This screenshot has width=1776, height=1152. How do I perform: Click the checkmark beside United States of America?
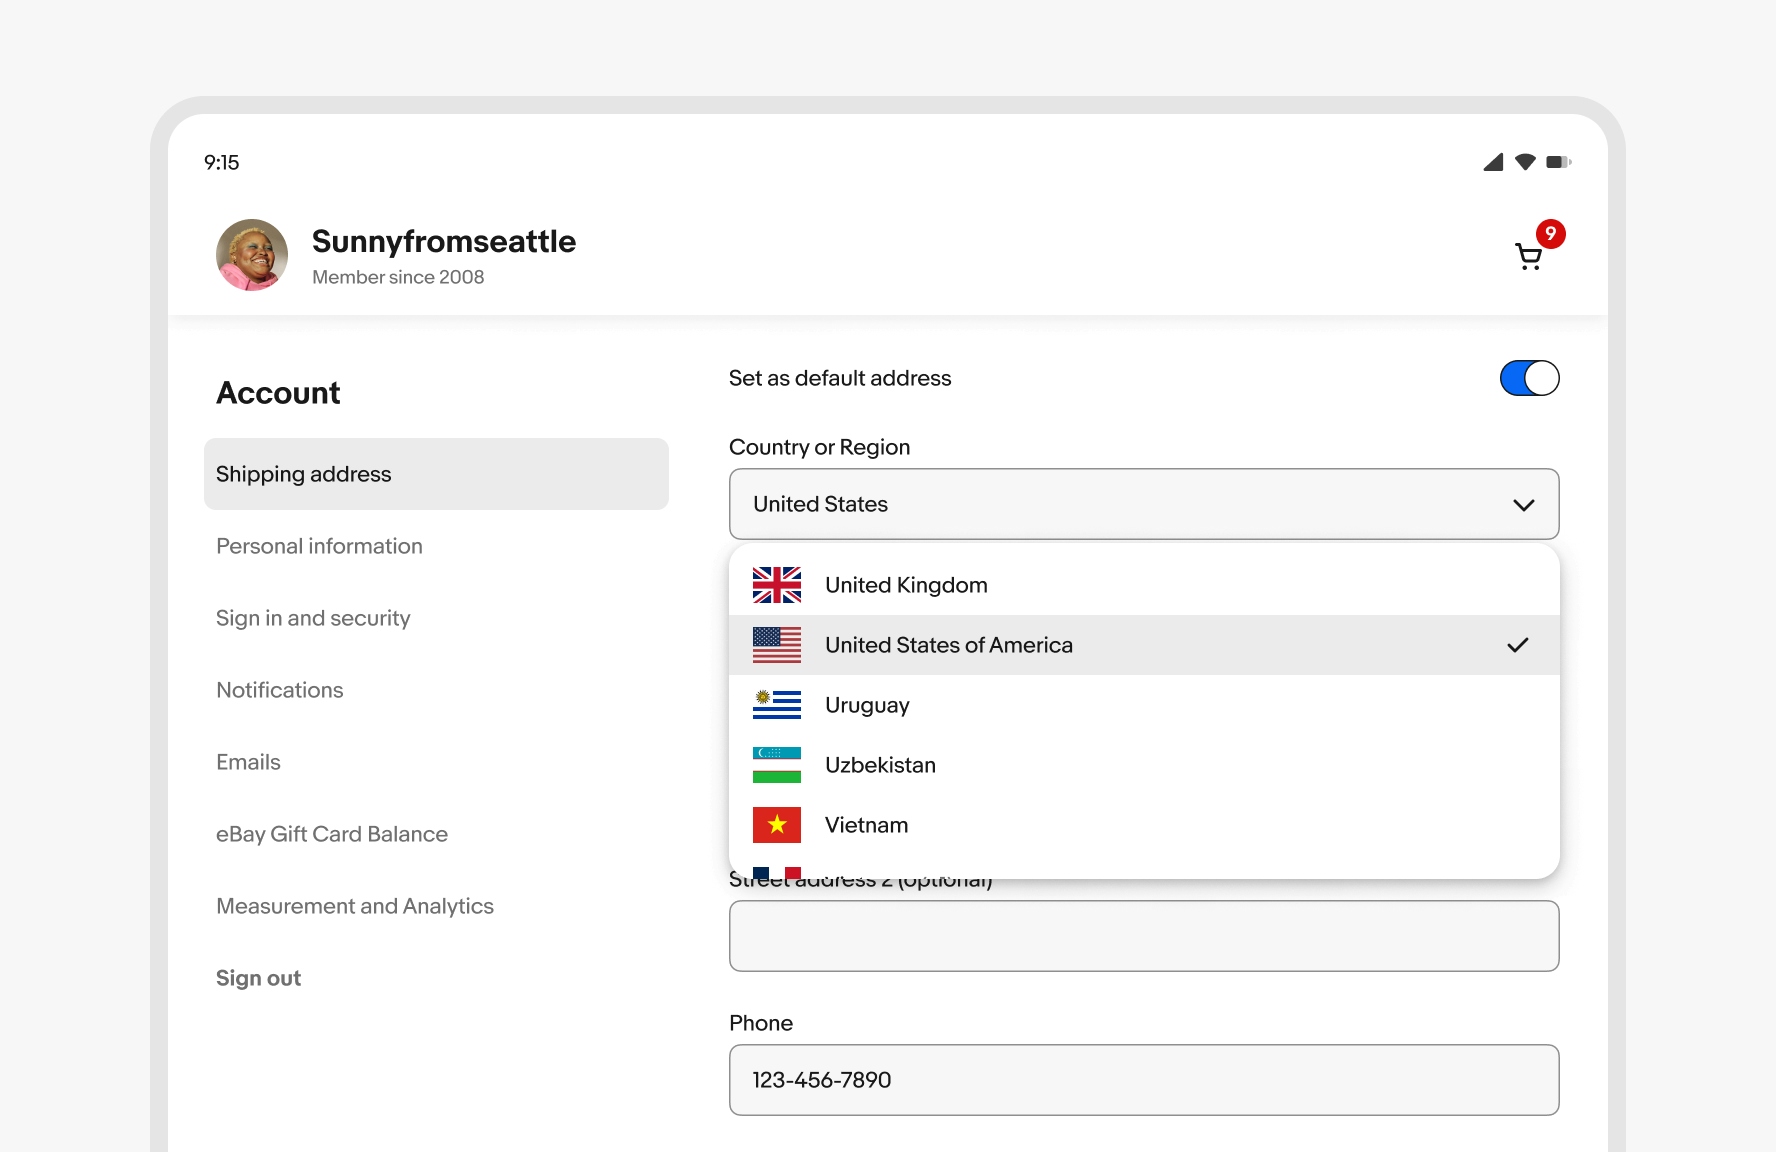coord(1517,645)
